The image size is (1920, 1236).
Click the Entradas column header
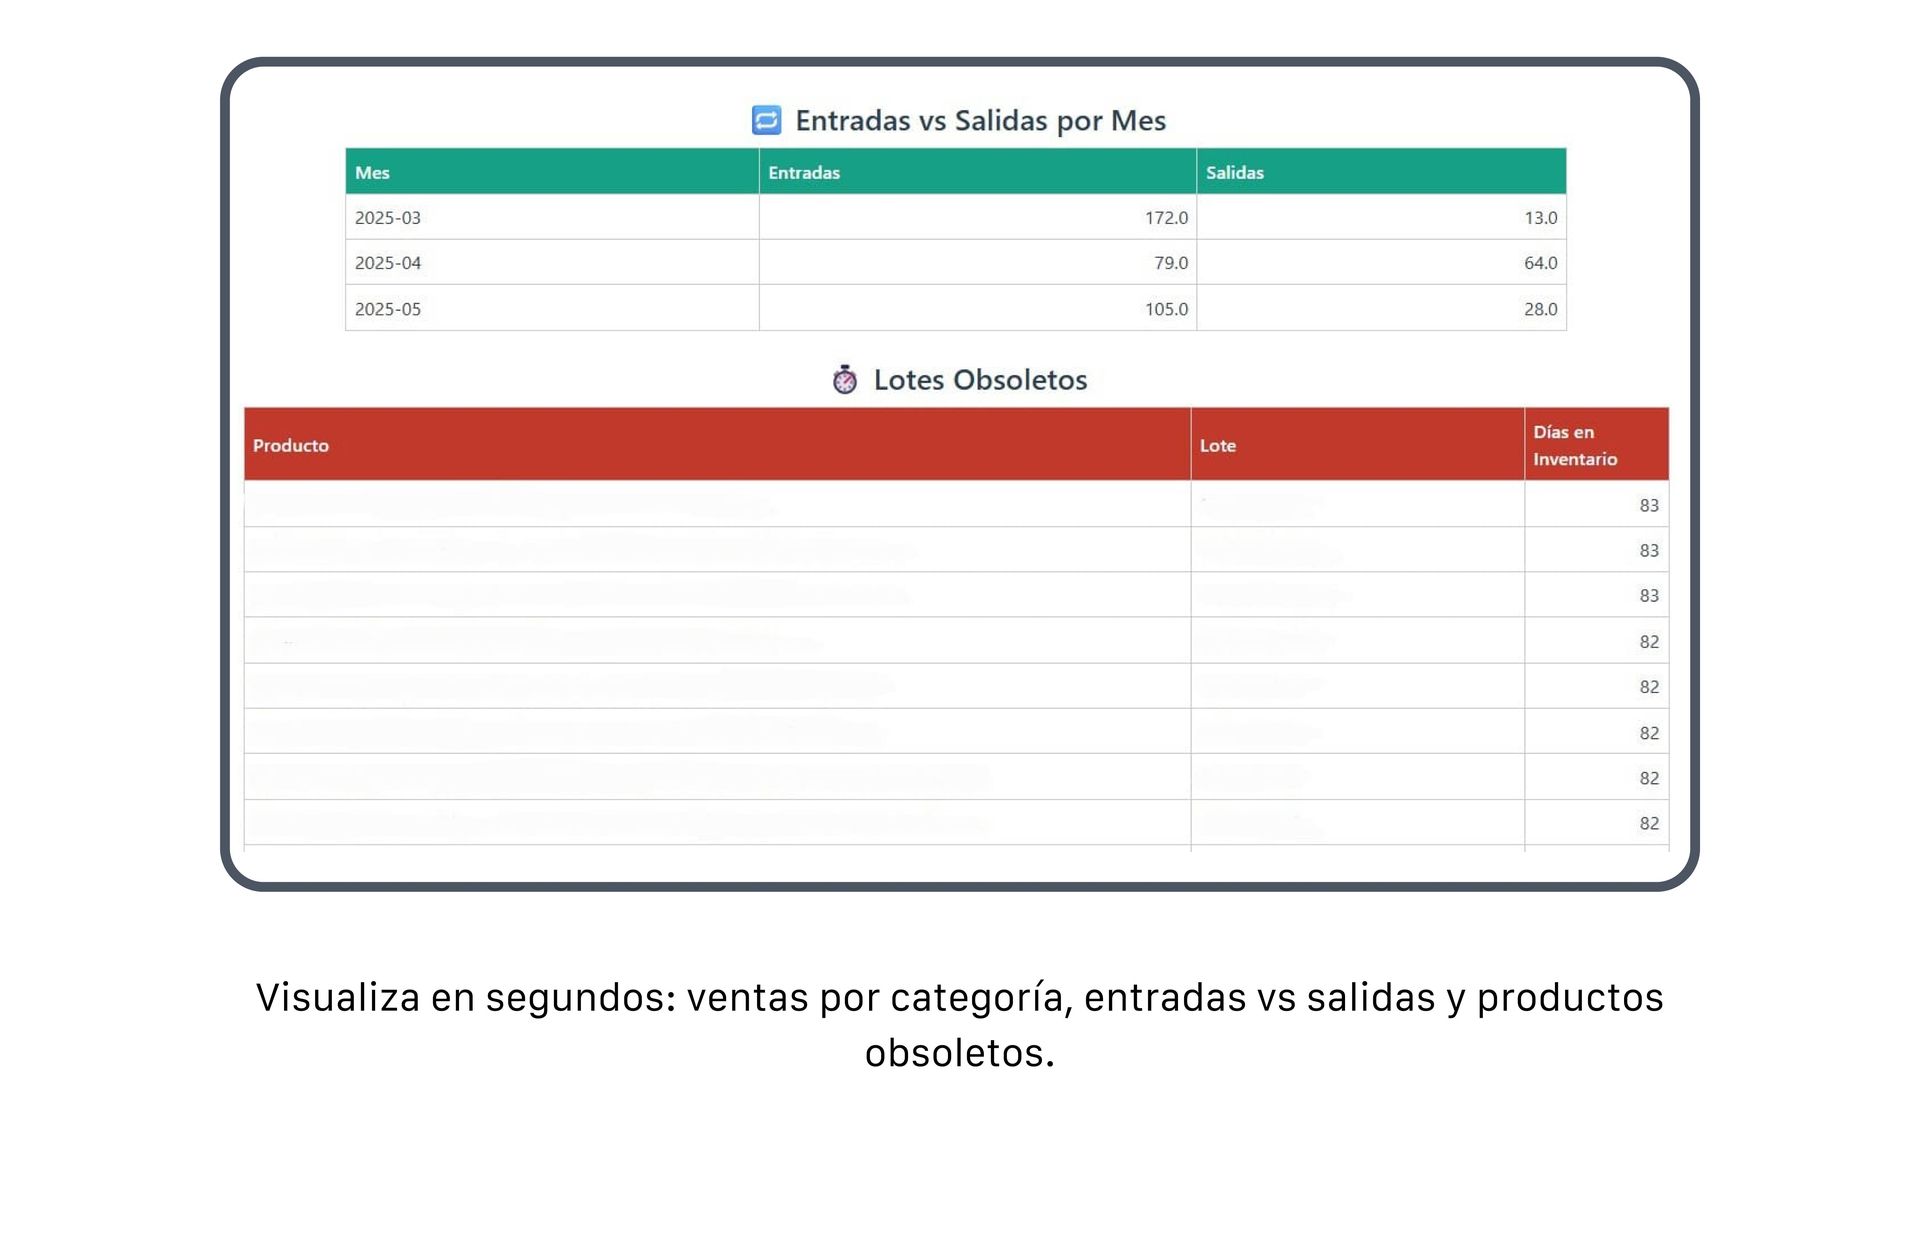[804, 172]
